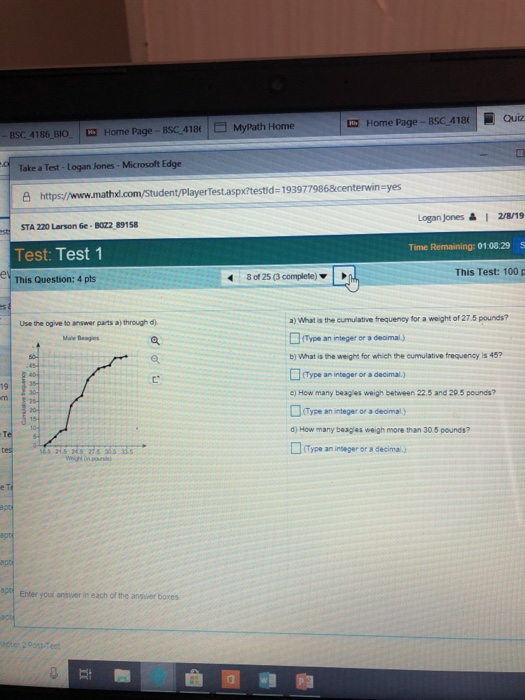
Task: Open File Explorer from the taskbar
Action: [122, 676]
